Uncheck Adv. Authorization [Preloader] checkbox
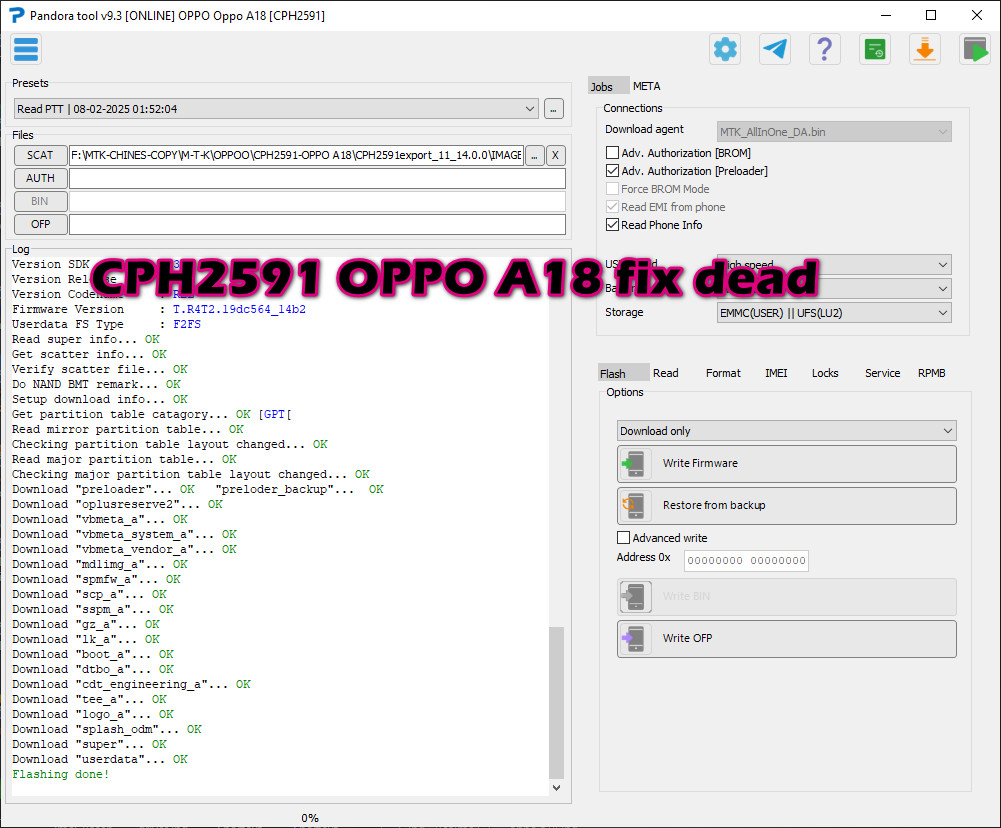Screen dimensions: 1001x828 pyautogui.click(x=612, y=170)
